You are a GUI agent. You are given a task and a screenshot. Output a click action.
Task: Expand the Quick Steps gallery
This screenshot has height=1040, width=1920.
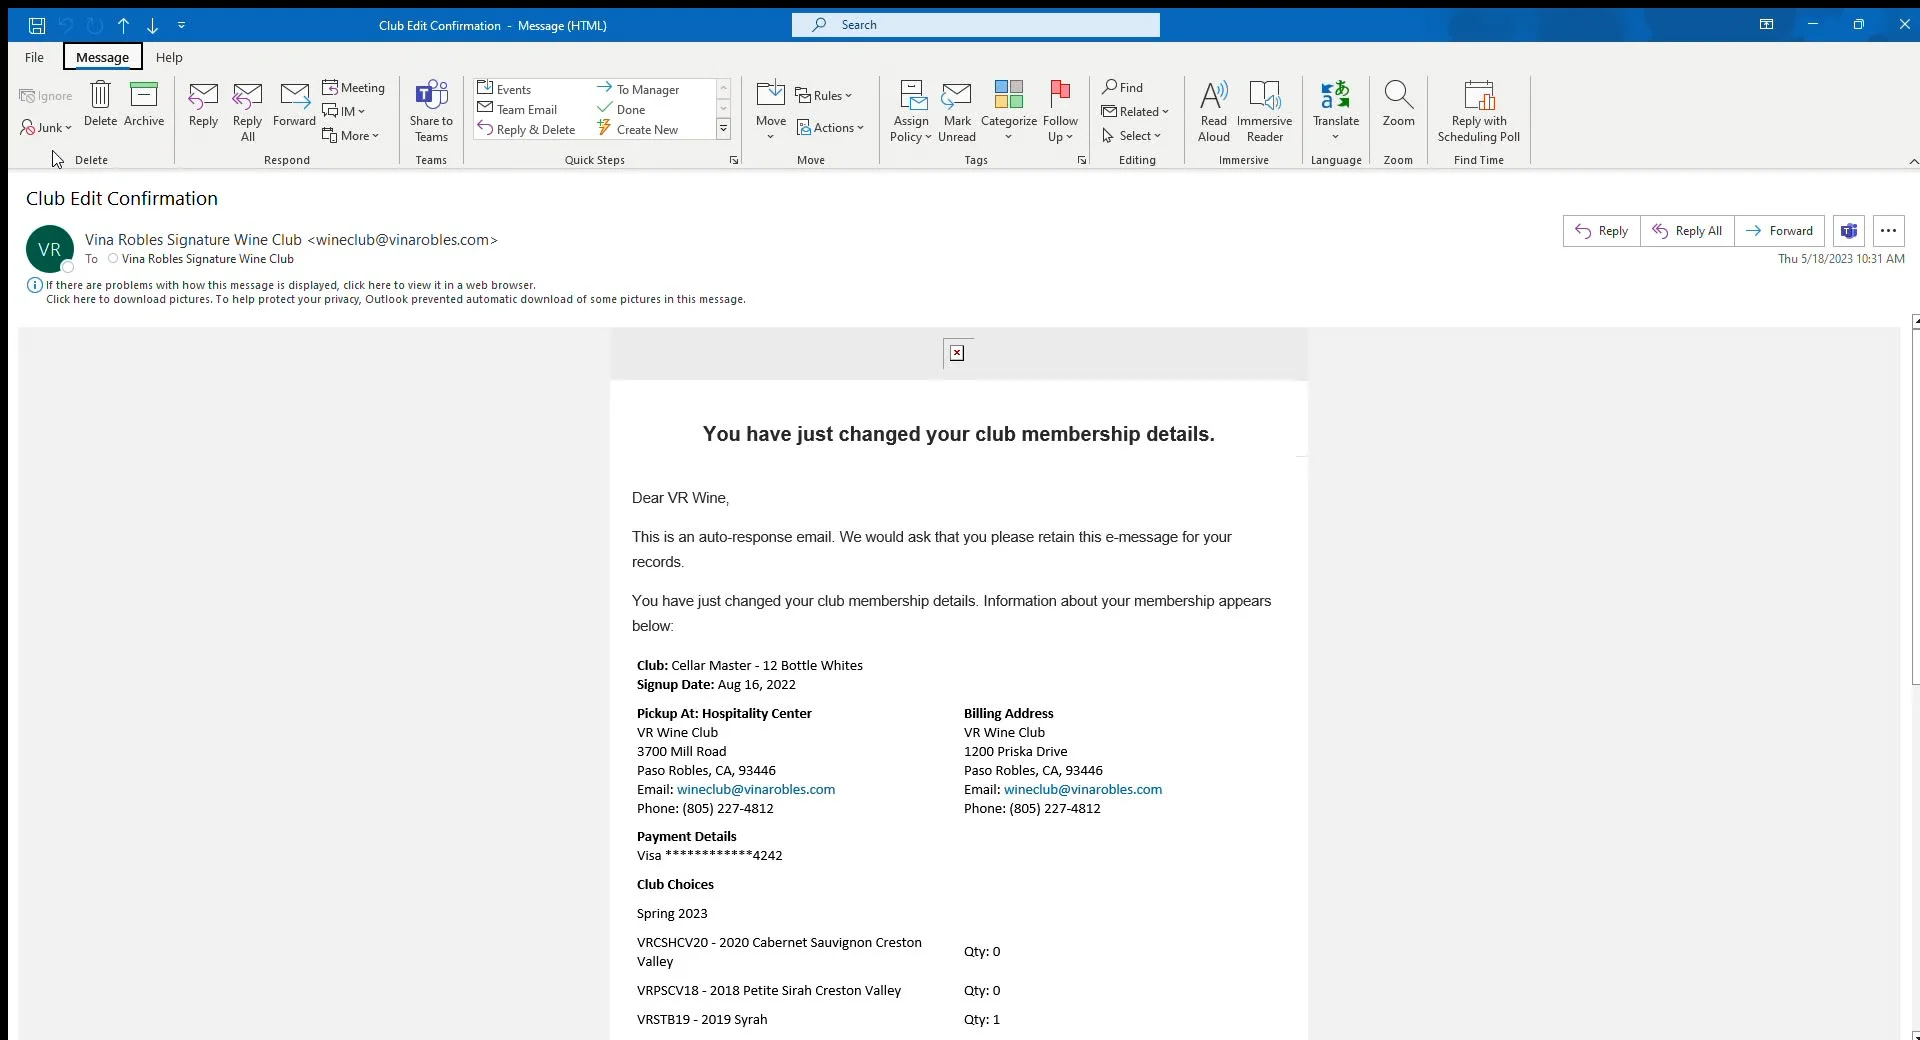click(723, 129)
